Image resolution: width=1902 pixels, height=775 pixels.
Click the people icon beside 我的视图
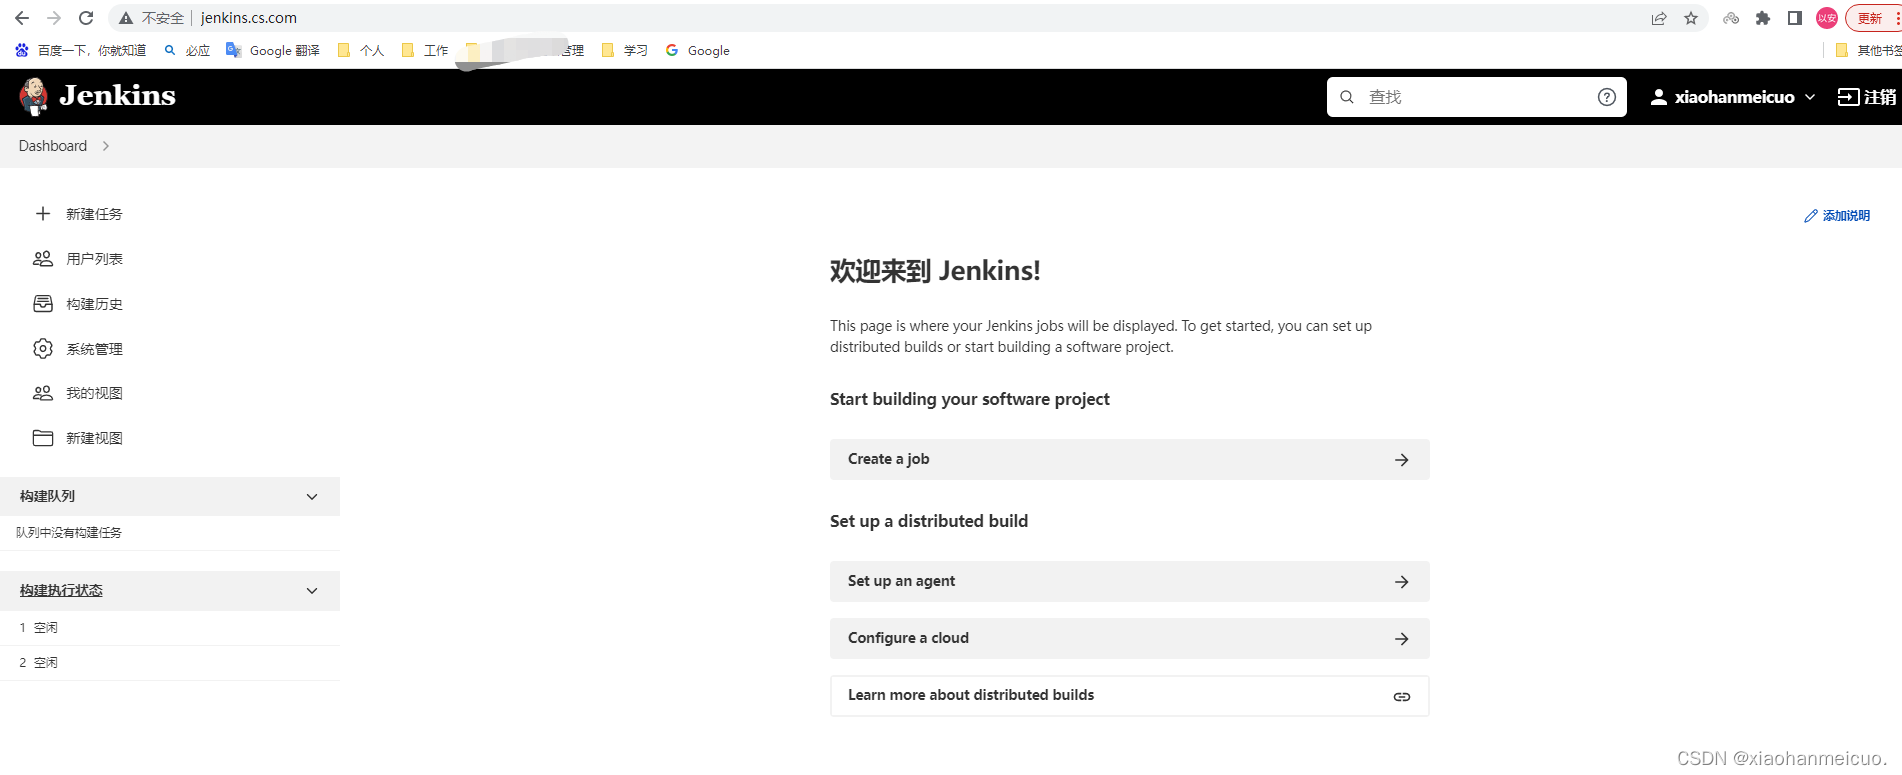pos(43,393)
